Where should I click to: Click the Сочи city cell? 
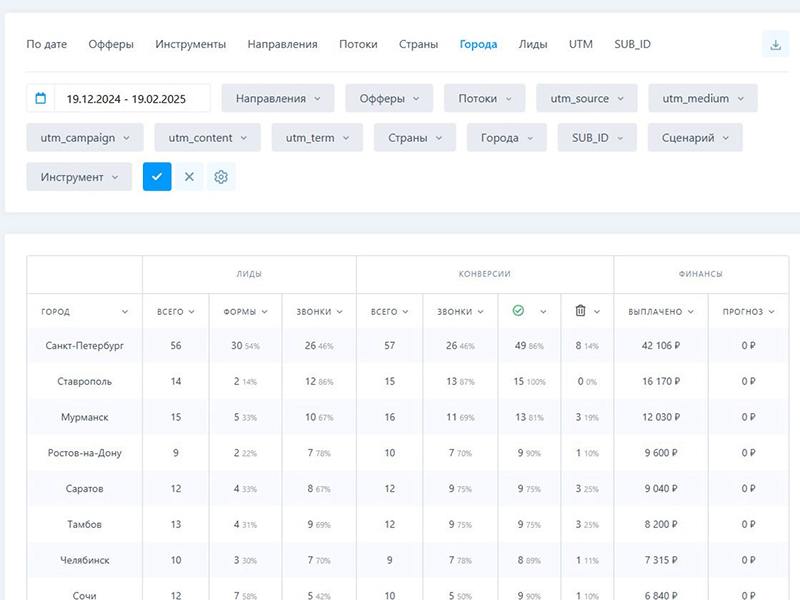pyautogui.click(x=84, y=595)
